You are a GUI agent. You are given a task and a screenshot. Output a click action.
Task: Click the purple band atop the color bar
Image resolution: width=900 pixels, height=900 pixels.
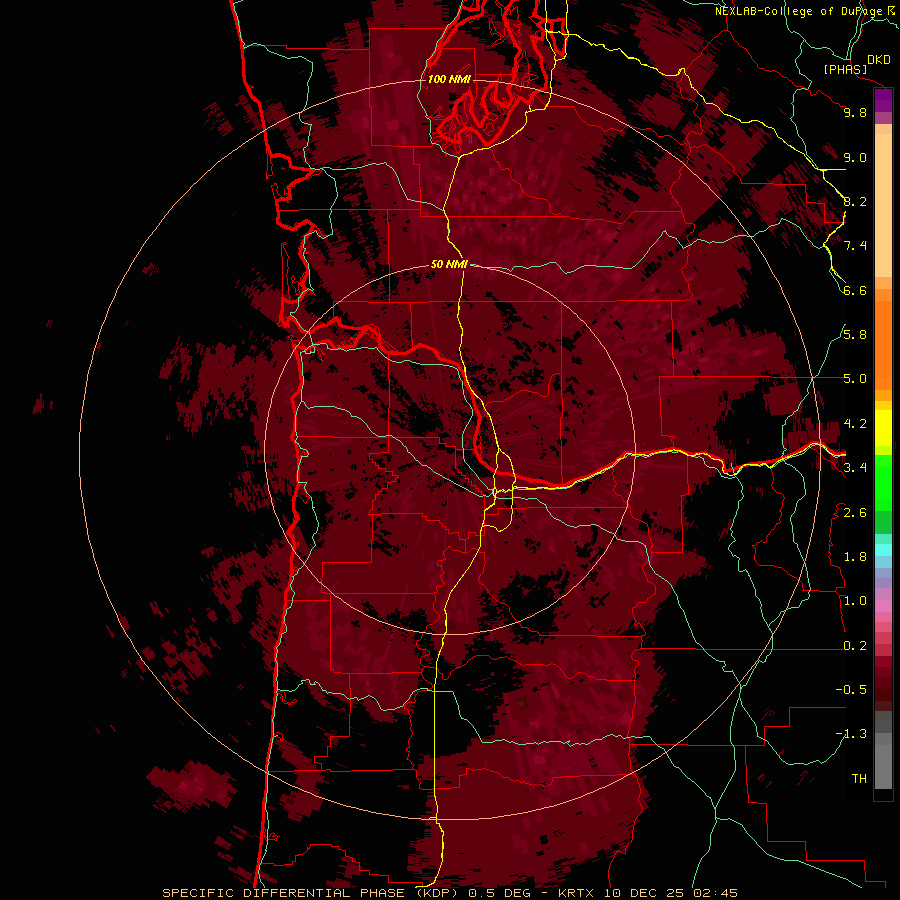pos(883,100)
